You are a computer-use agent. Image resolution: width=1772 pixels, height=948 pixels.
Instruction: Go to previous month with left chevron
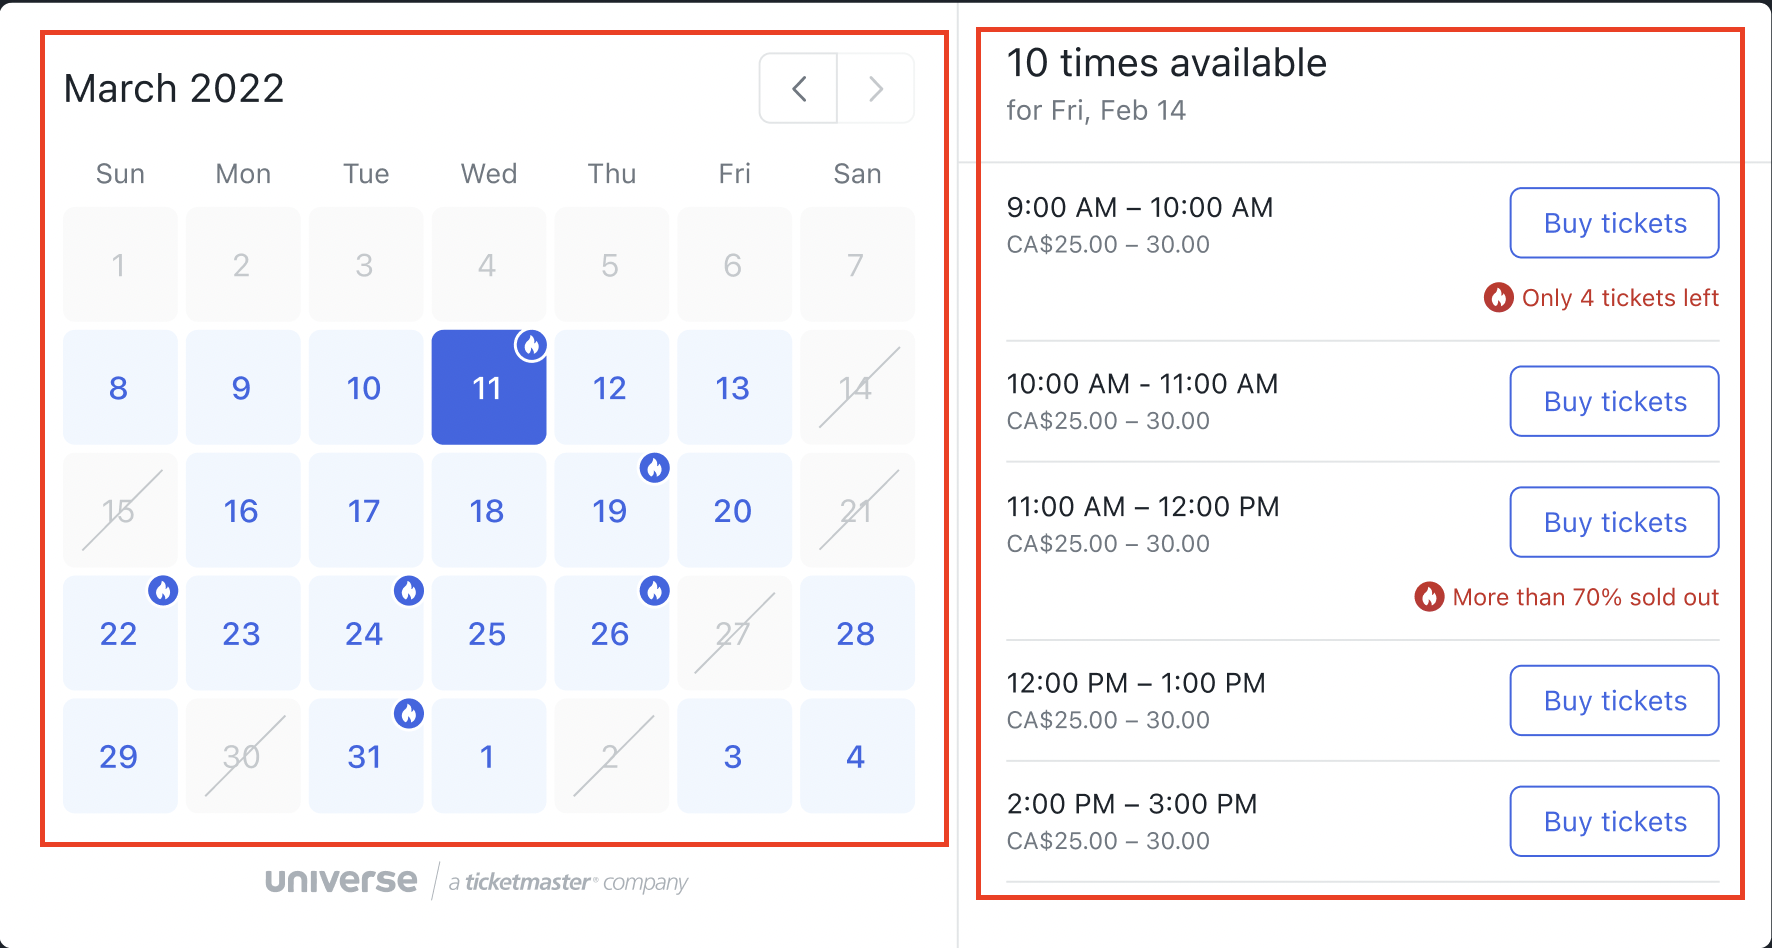[x=798, y=89]
